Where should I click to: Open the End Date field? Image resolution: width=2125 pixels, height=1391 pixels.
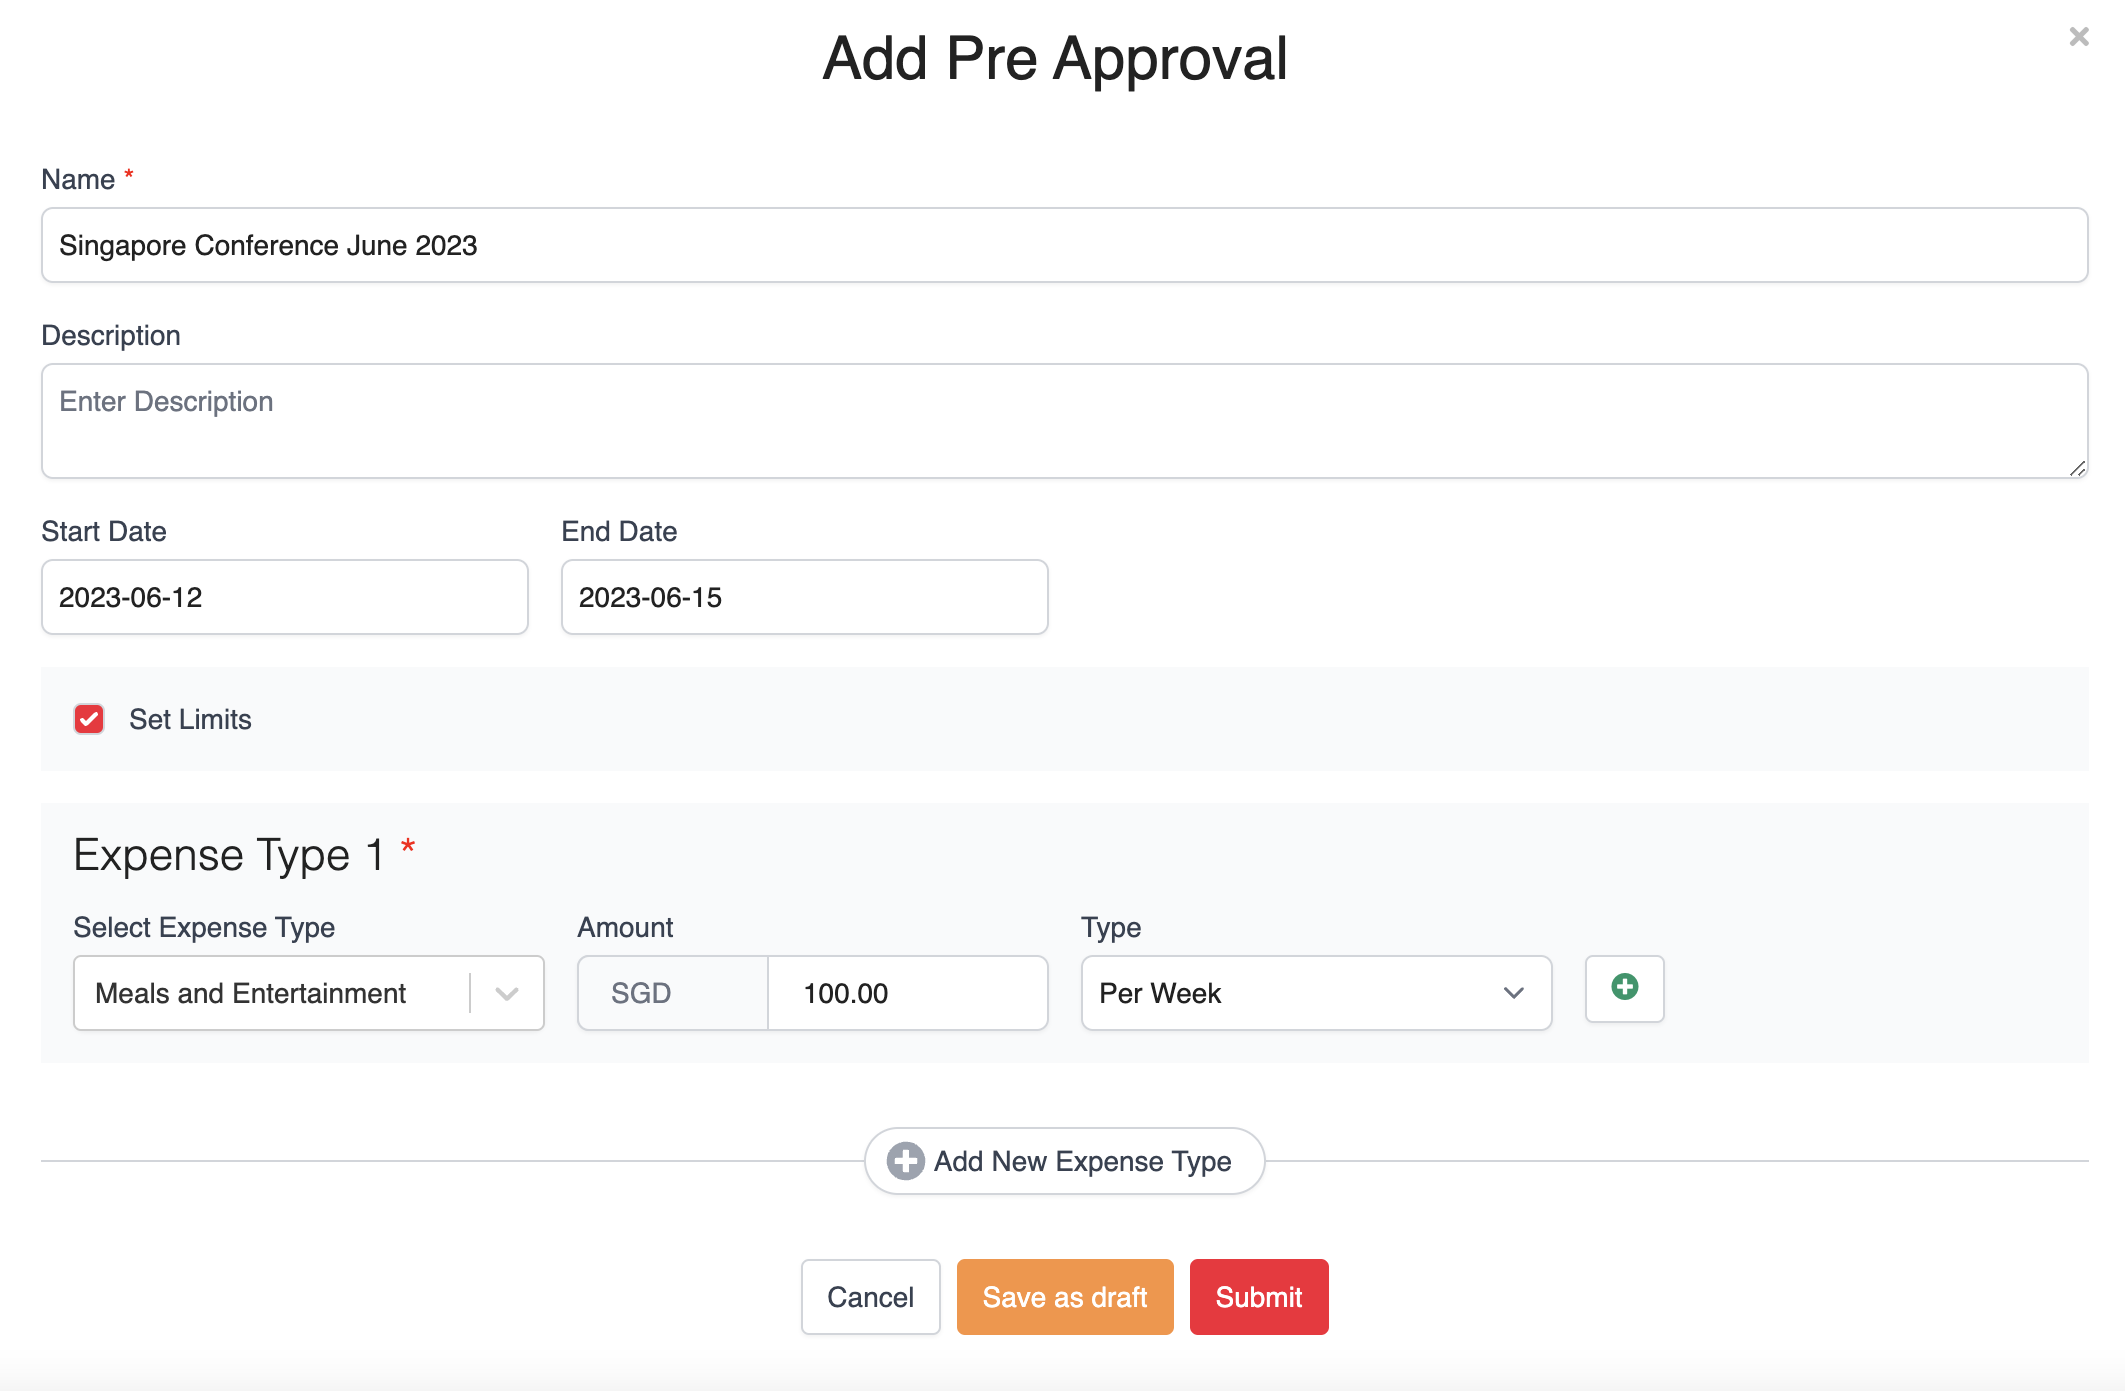pyautogui.click(x=804, y=597)
